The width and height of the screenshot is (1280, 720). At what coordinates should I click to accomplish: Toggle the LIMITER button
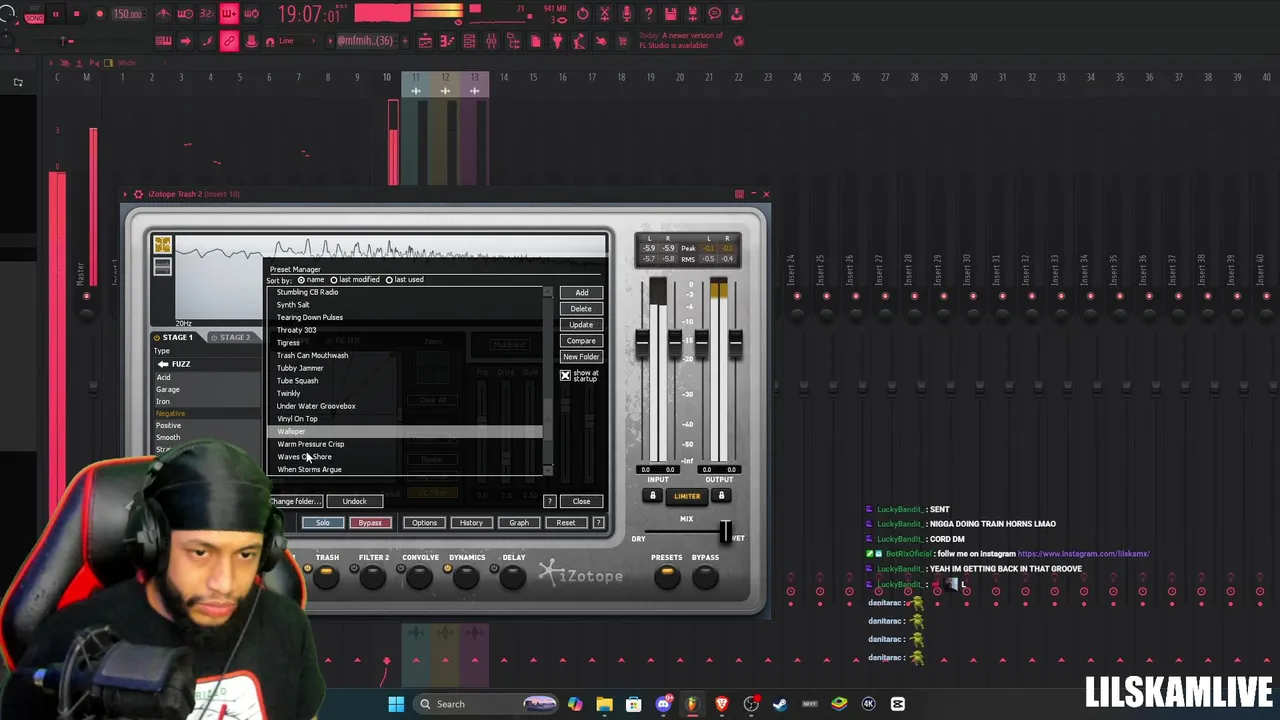click(687, 496)
